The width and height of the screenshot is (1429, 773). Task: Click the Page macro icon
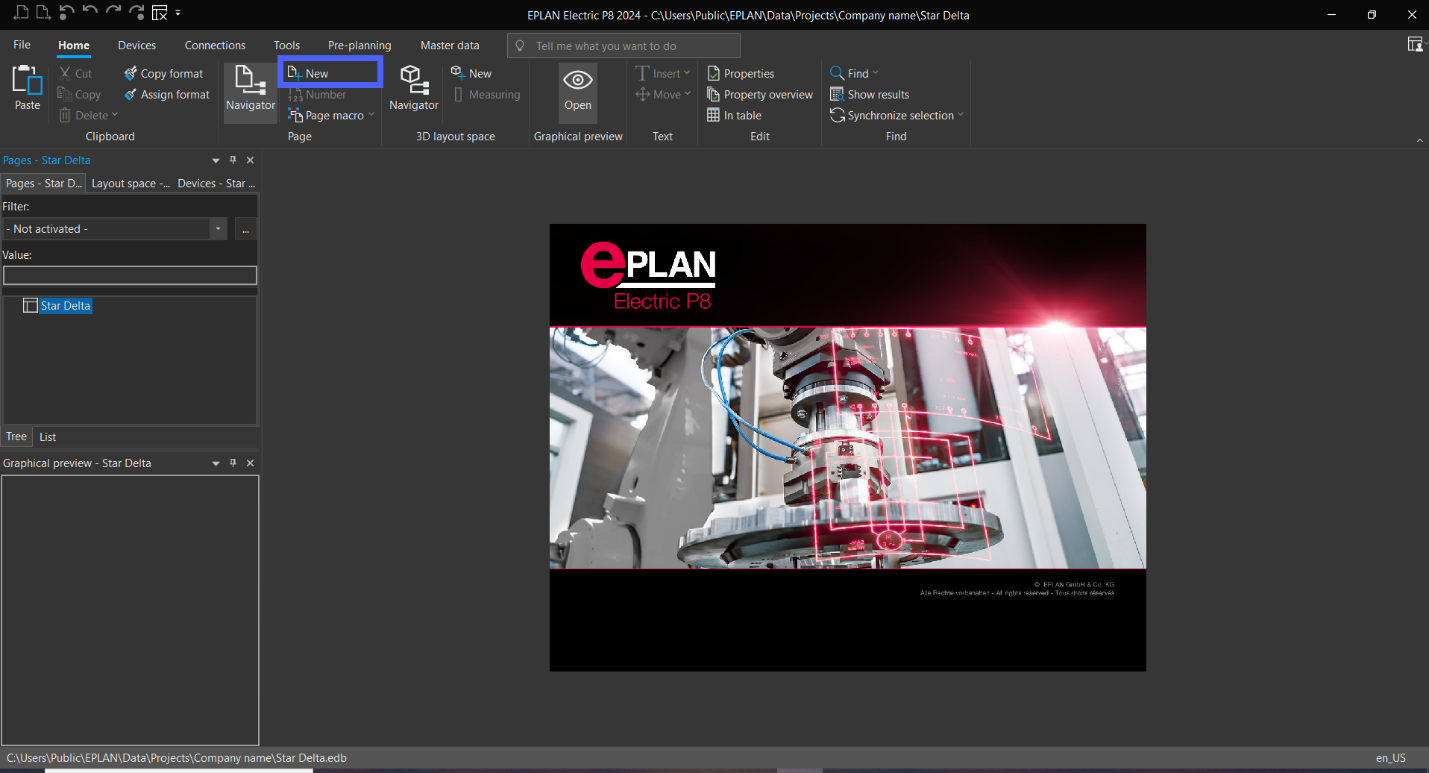click(x=295, y=115)
